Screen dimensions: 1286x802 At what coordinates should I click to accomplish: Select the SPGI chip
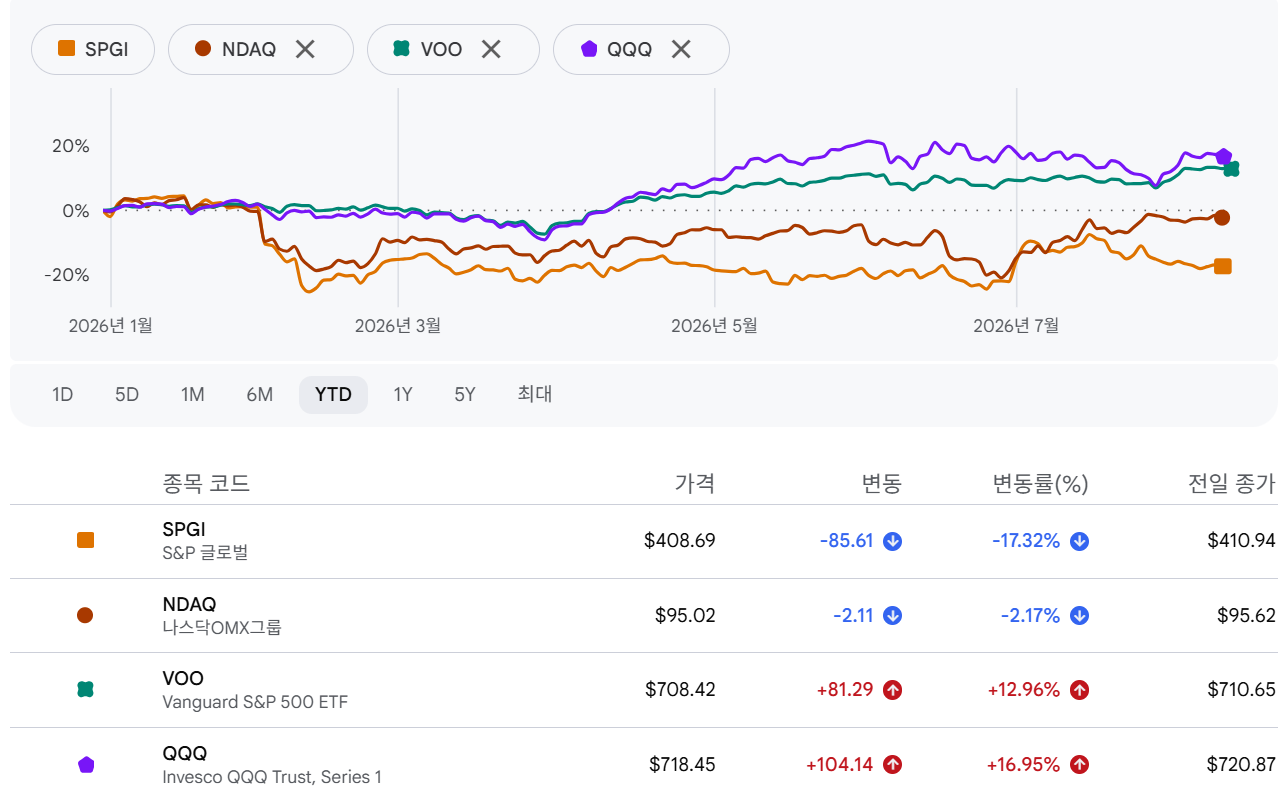point(93,49)
